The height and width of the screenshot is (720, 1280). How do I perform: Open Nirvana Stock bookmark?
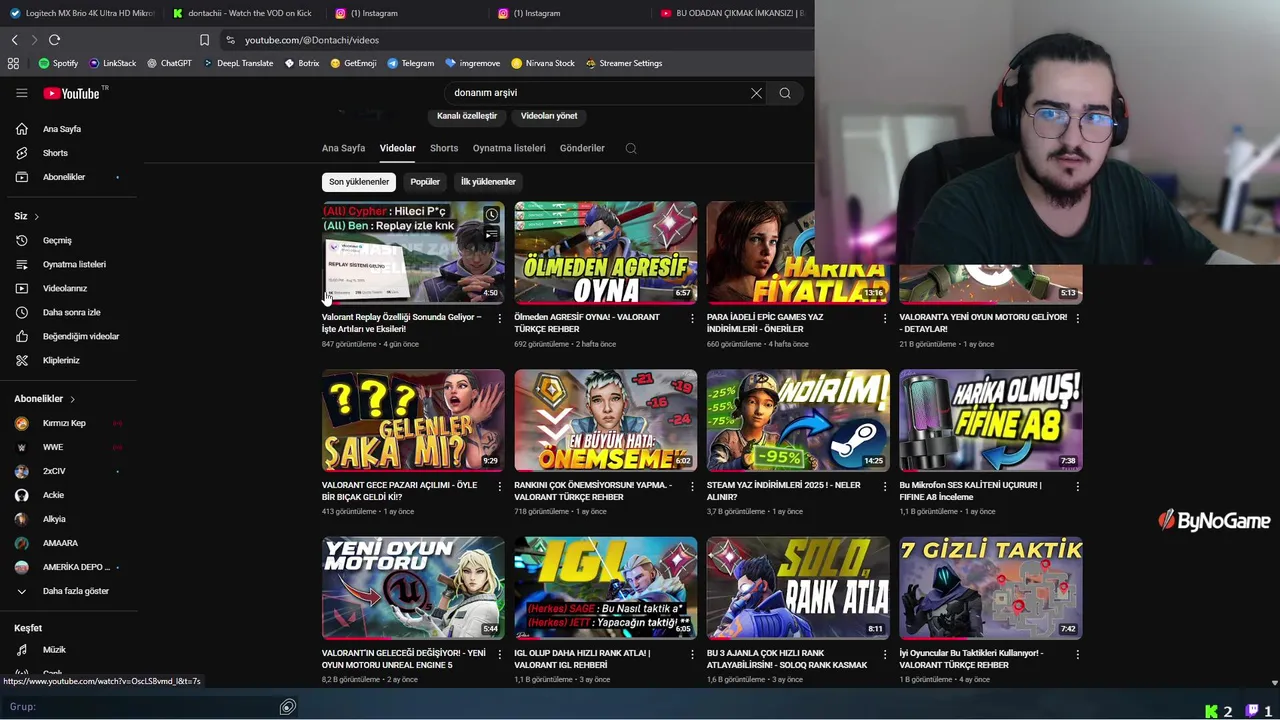click(542, 63)
